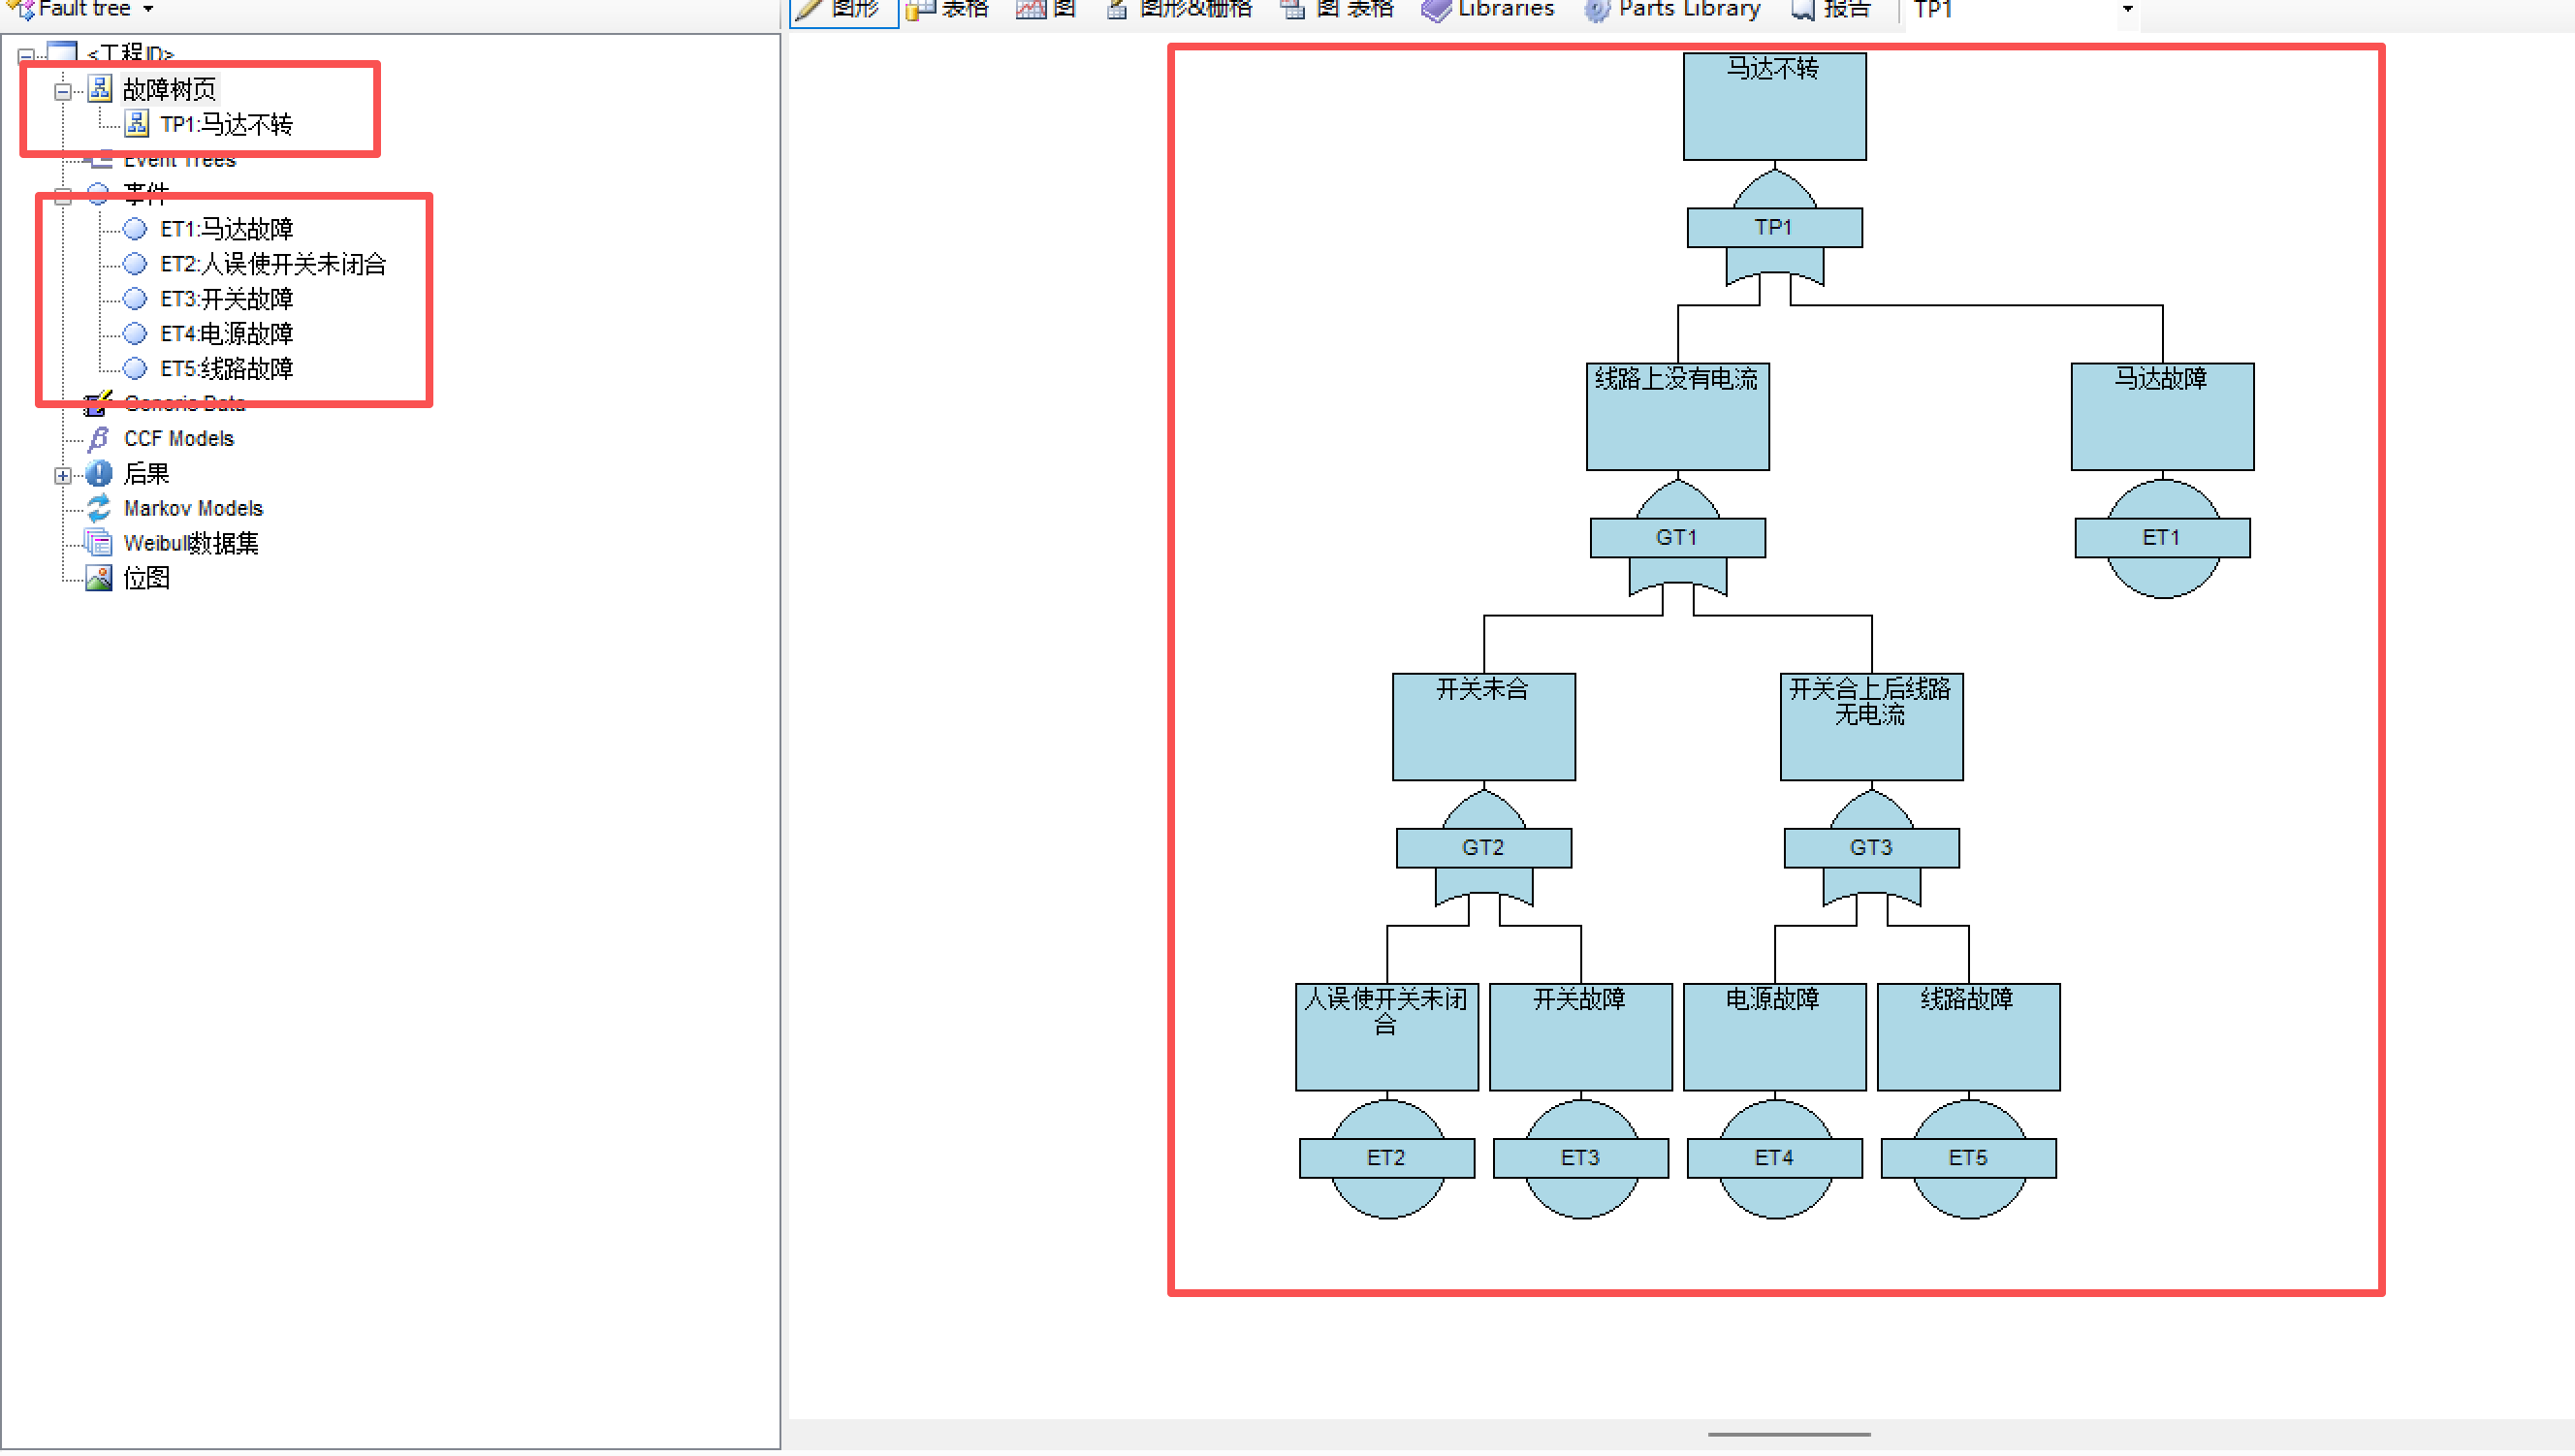
Task: Click the CCF Models beta icon
Action: (98, 439)
